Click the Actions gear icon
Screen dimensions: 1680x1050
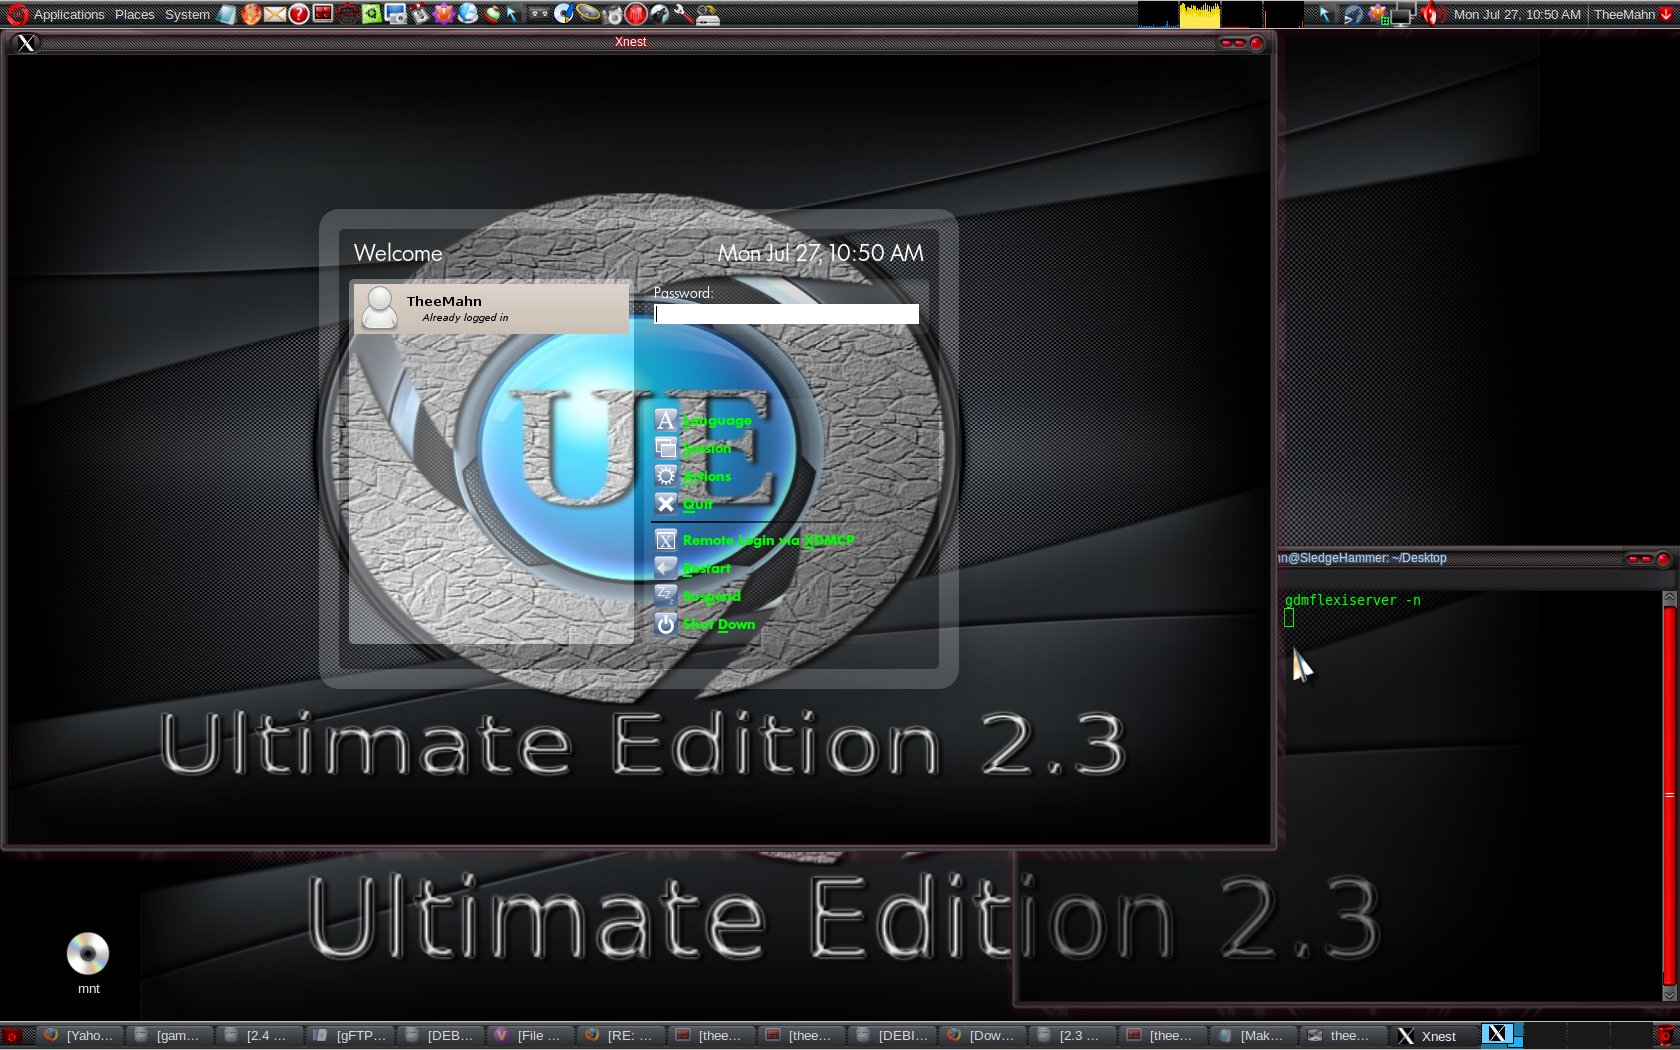click(666, 476)
